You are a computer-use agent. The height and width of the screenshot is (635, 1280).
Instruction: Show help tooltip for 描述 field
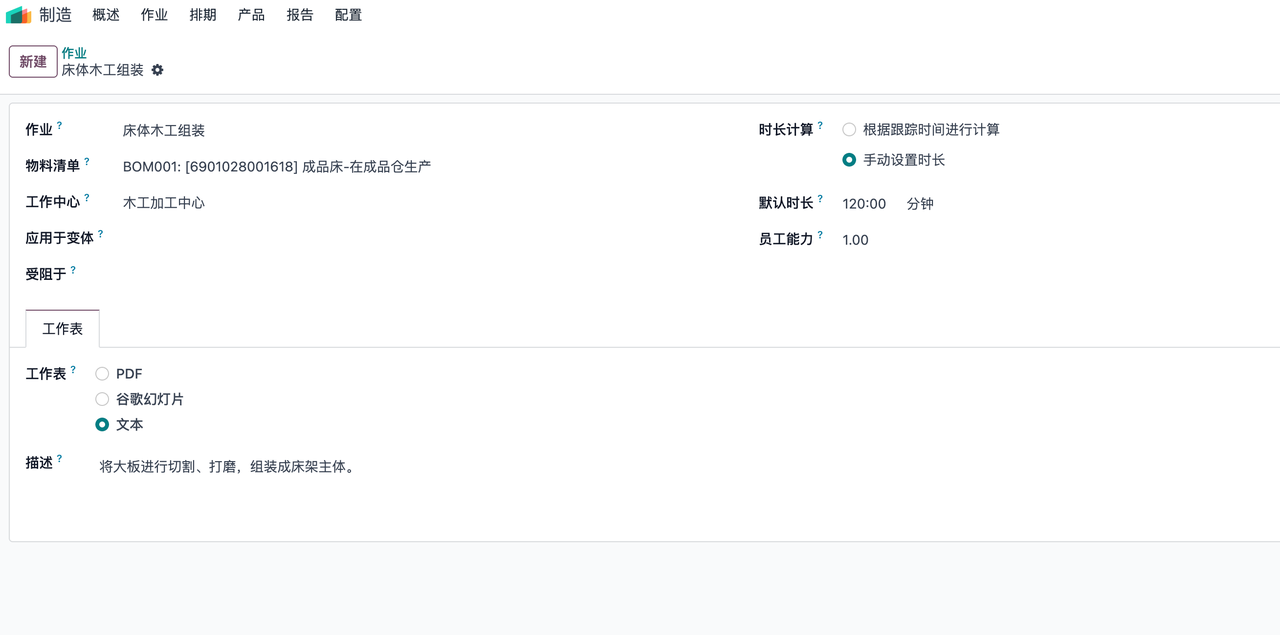coord(59,459)
